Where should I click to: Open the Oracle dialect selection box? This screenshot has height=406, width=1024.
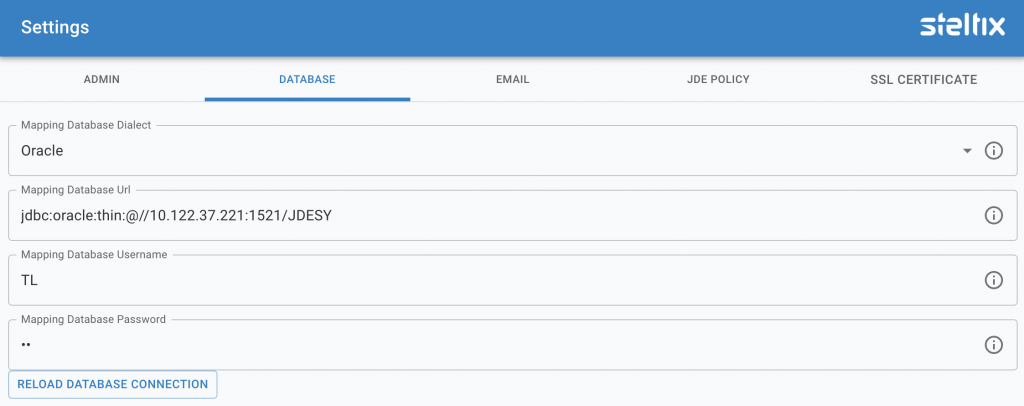480,151
